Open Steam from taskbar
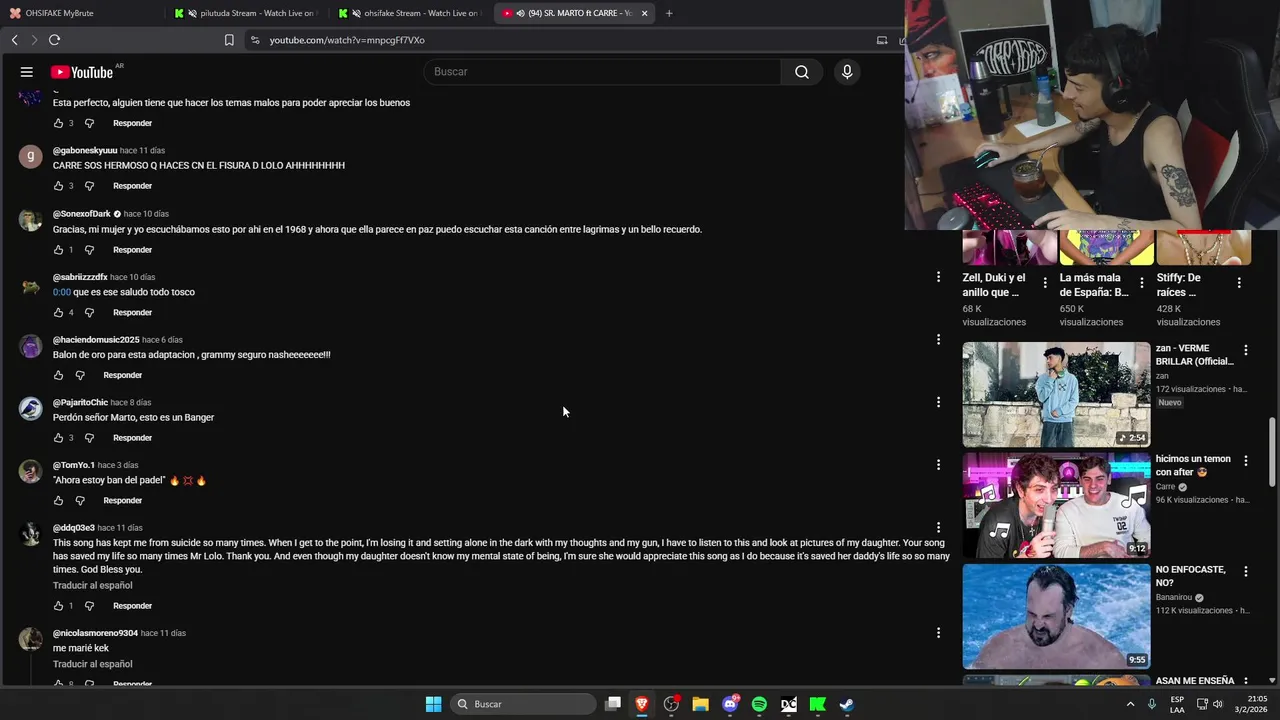1280x720 pixels. (x=847, y=704)
